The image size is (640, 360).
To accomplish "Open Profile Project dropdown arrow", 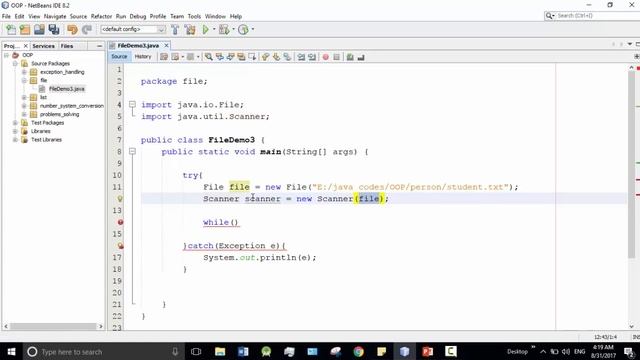I will point(253,29).
